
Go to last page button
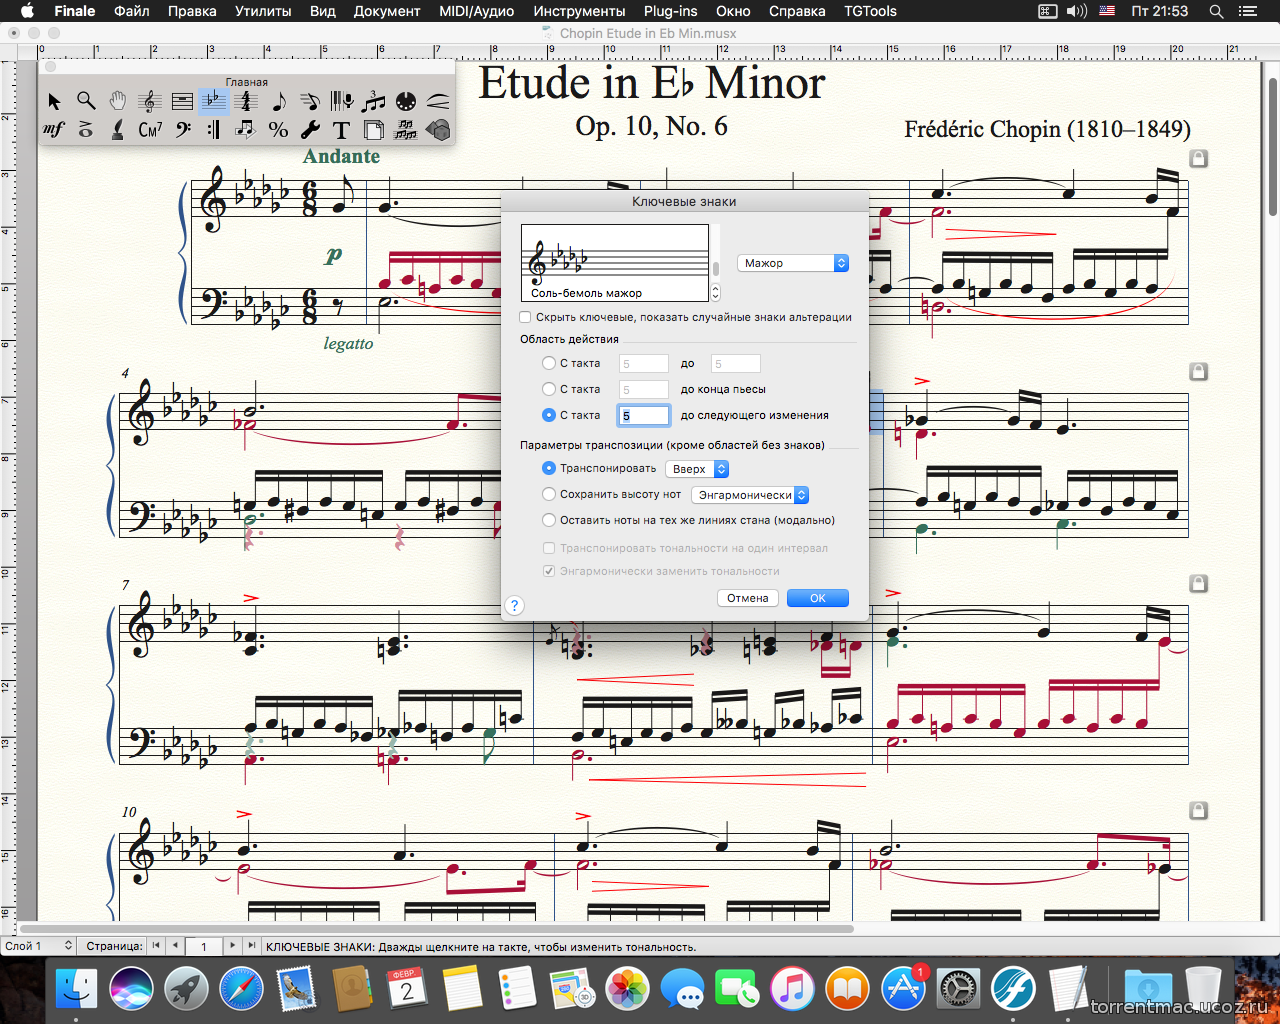pos(251,945)
